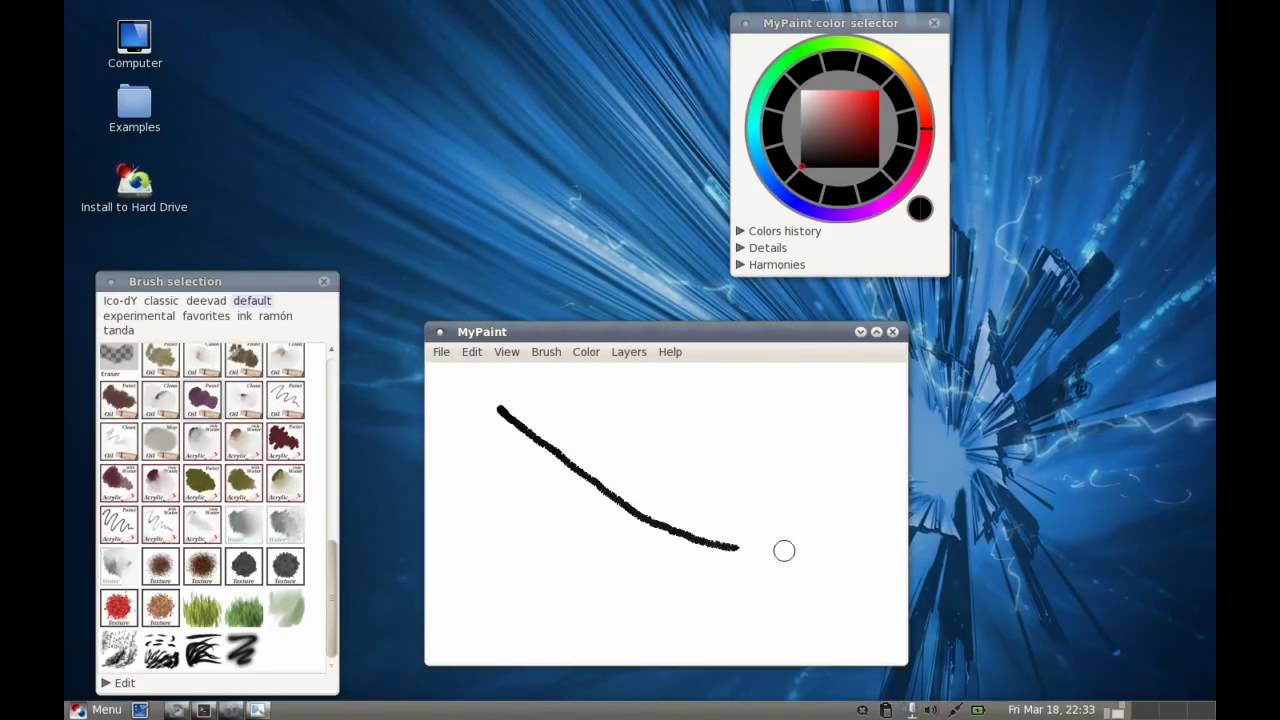Viewport: 1280px width, 720px height.
Task: Open the Layers menu
Action: (x=629, y=352)
